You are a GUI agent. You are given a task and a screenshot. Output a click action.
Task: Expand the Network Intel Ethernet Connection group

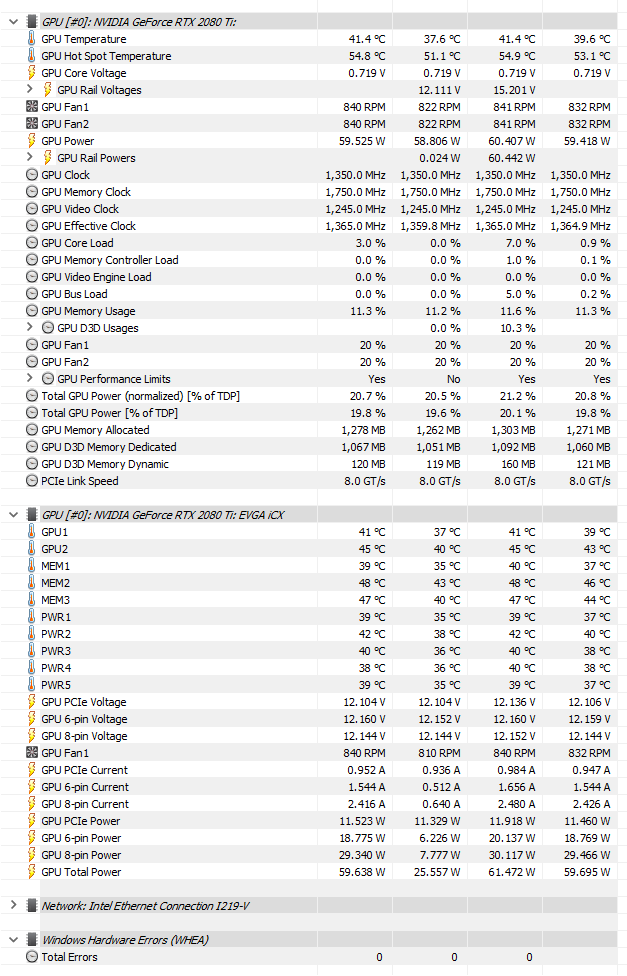[x=13, y=906]
